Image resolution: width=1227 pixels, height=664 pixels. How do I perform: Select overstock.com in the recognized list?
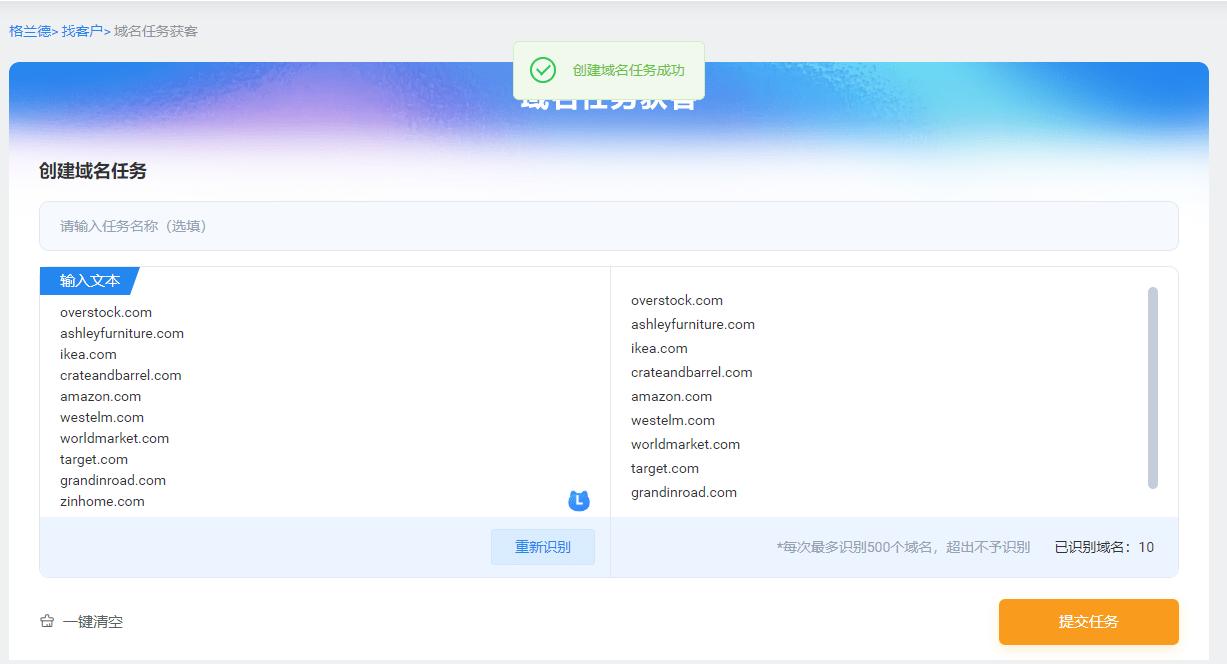676,300
